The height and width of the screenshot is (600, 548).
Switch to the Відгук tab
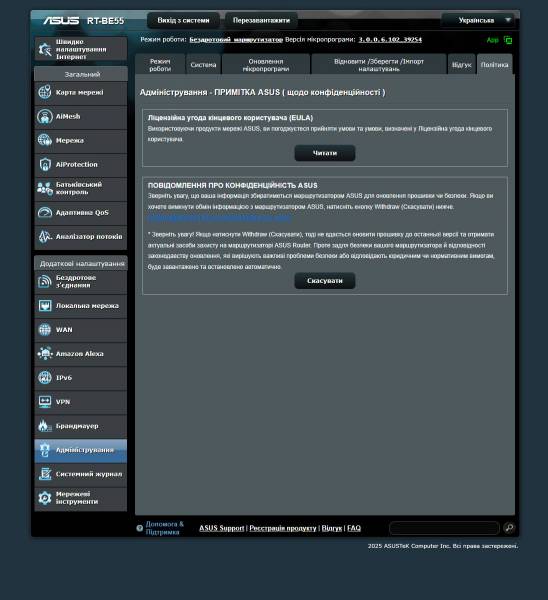click(x=462, y=65)
